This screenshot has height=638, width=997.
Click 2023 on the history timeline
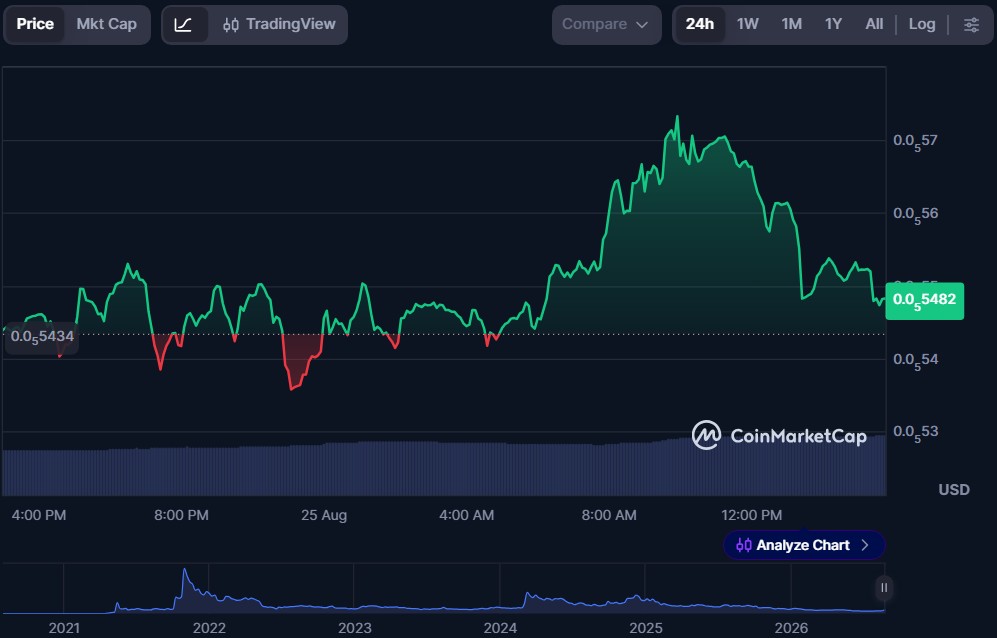coord(355,628)
